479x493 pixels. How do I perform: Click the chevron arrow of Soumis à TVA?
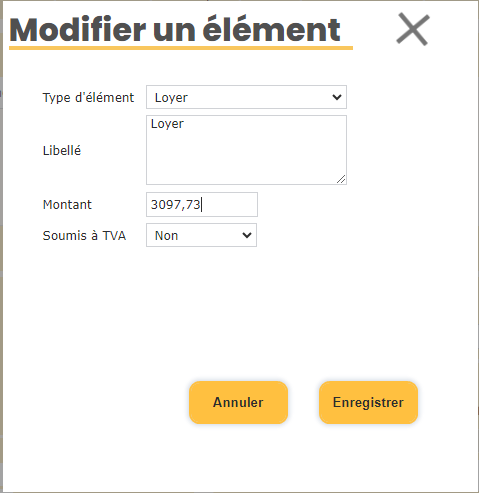click(247, 235)
